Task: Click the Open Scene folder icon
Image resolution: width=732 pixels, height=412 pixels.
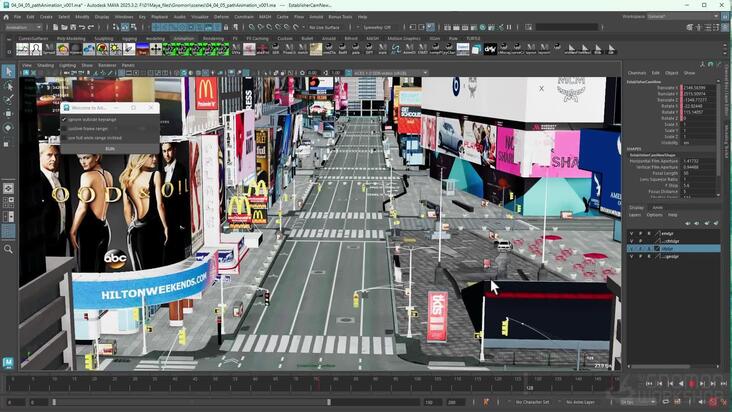Action: point(64,28)
